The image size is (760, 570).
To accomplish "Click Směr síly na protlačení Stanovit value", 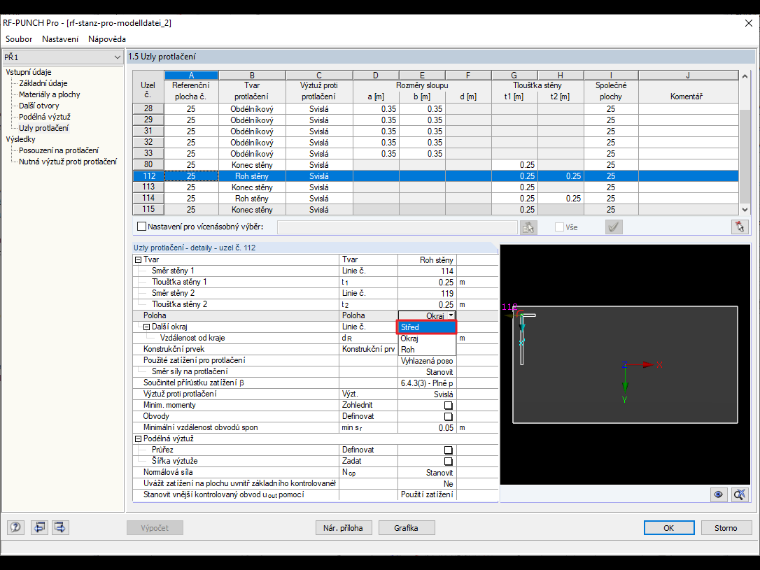I will 427,372.
